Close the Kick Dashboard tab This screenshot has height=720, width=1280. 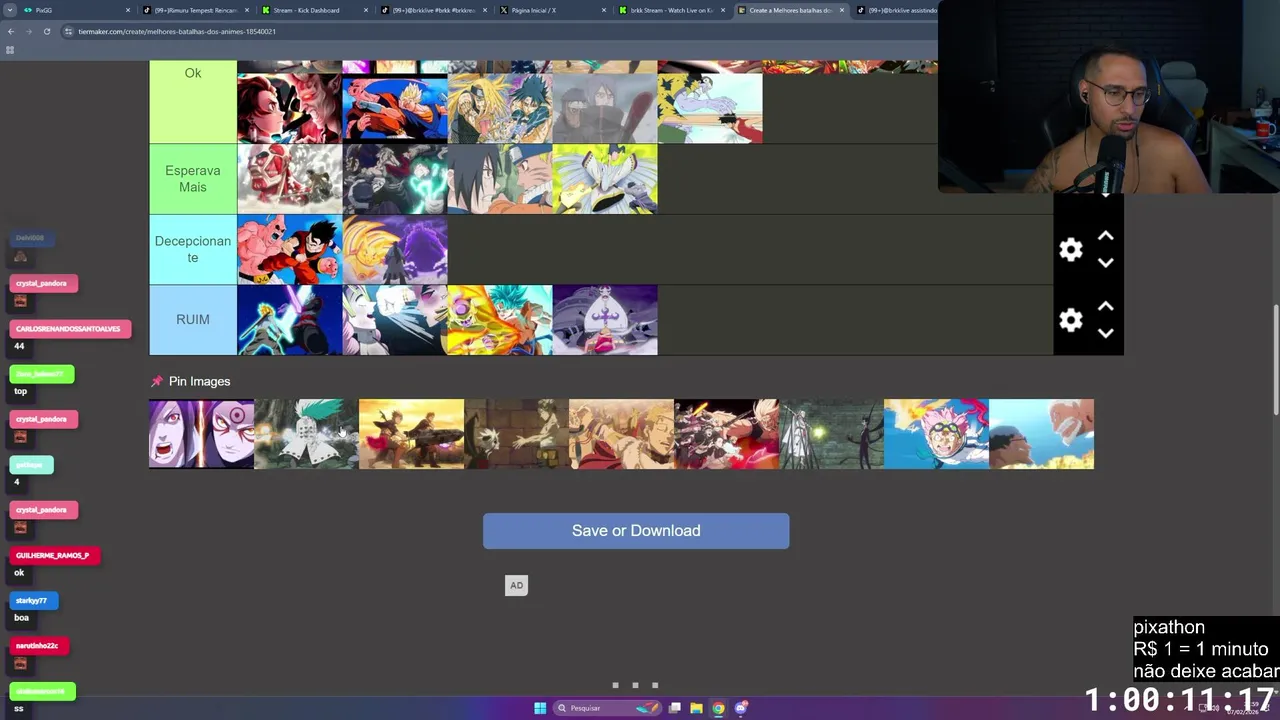(x=366, y=10)
